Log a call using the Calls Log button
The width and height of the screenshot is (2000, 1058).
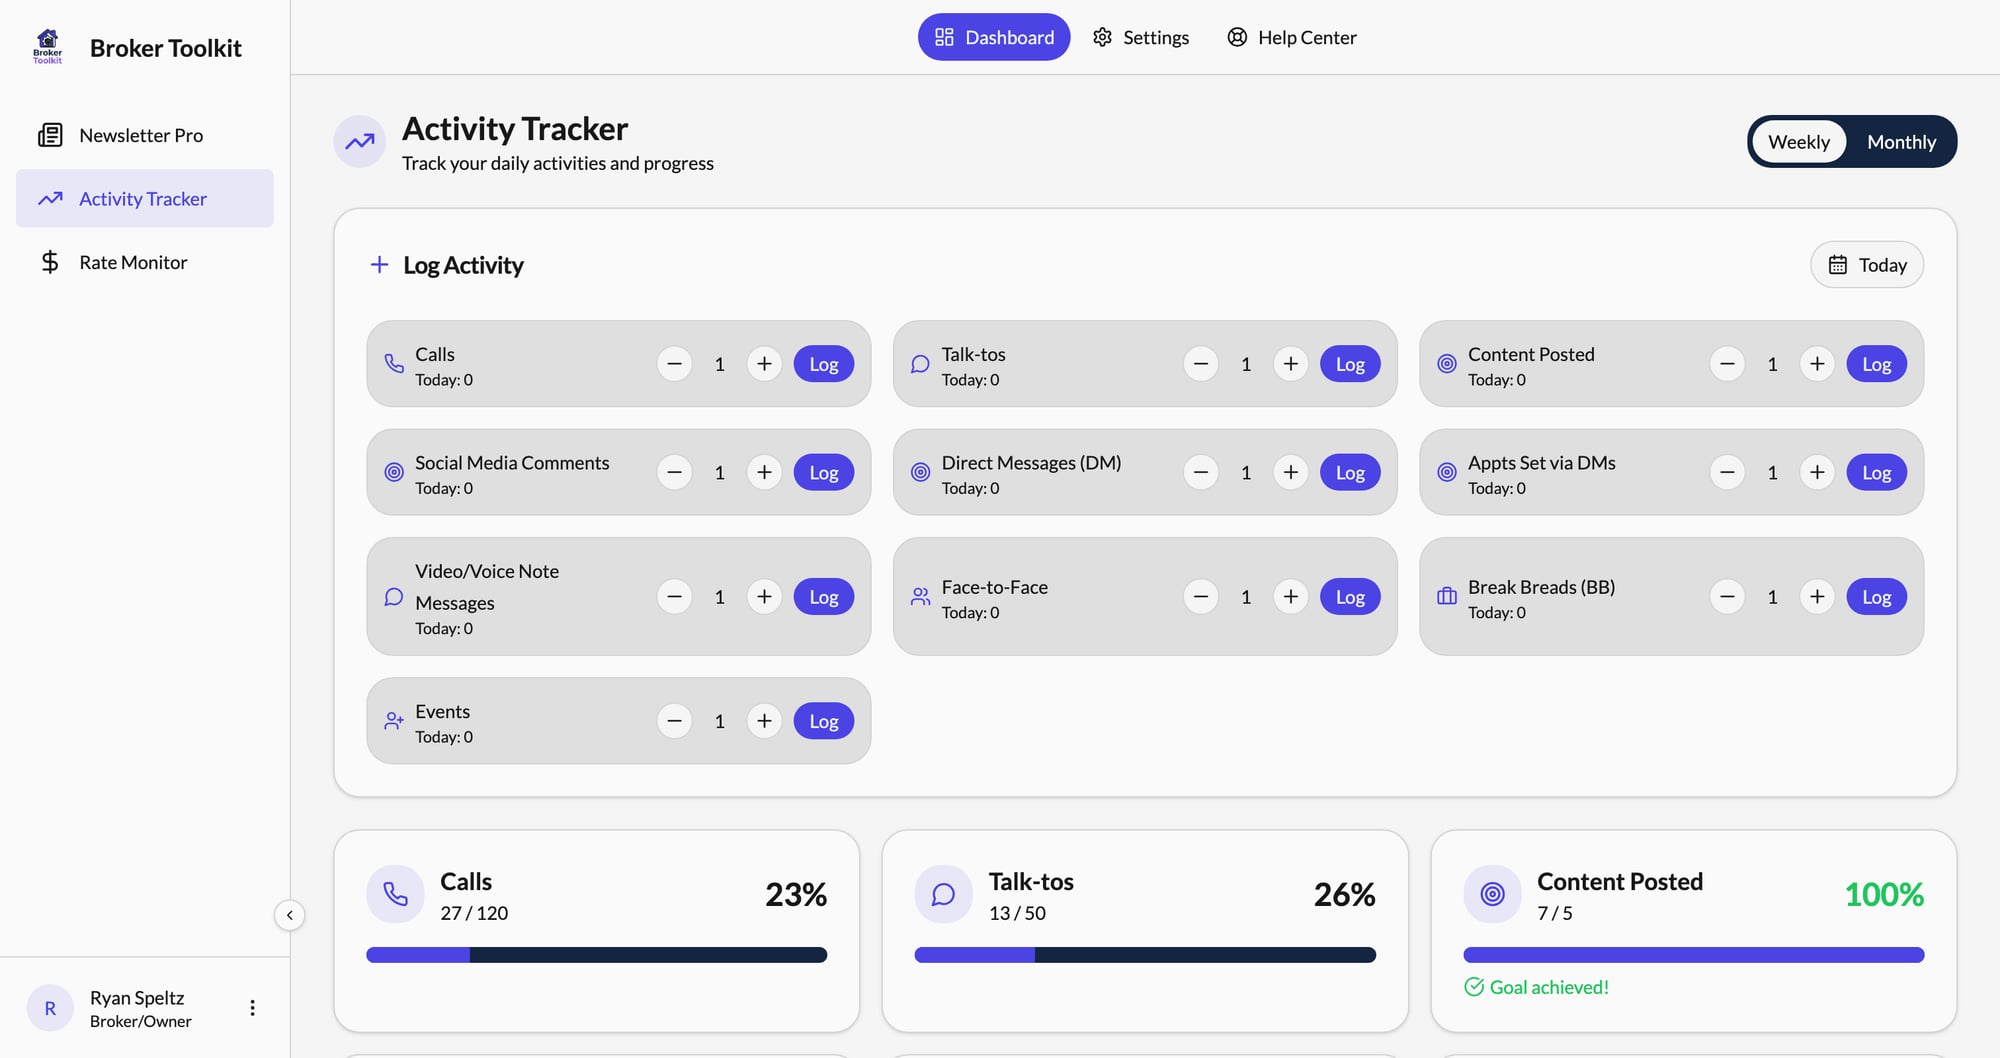[x=823, y=364]
